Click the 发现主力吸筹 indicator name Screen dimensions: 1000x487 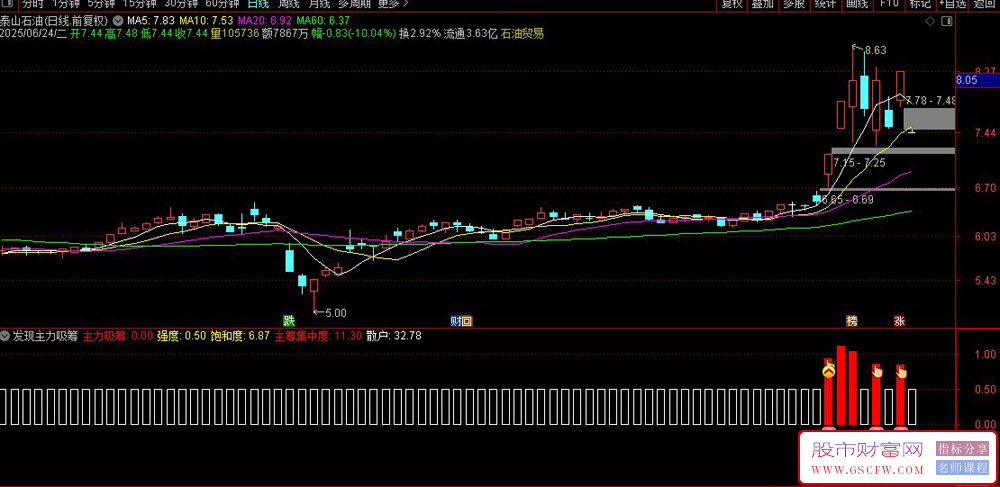click(x=45, y=336)
